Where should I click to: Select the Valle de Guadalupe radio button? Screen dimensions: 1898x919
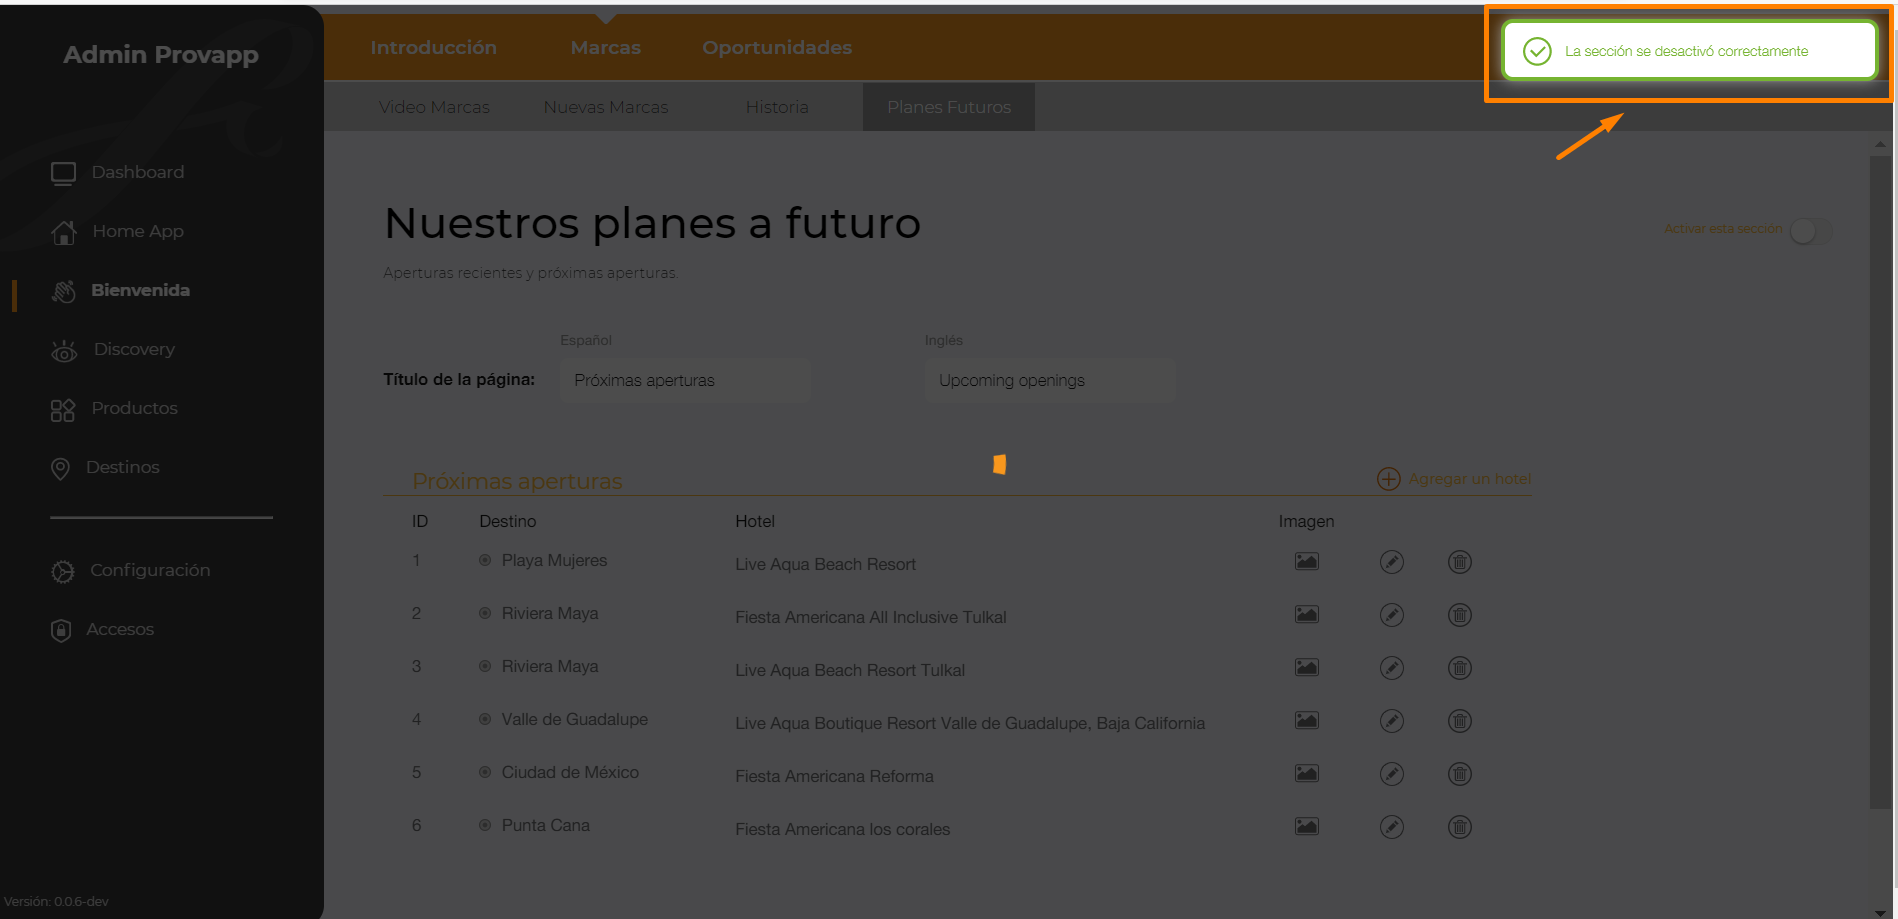pos(485,719)
